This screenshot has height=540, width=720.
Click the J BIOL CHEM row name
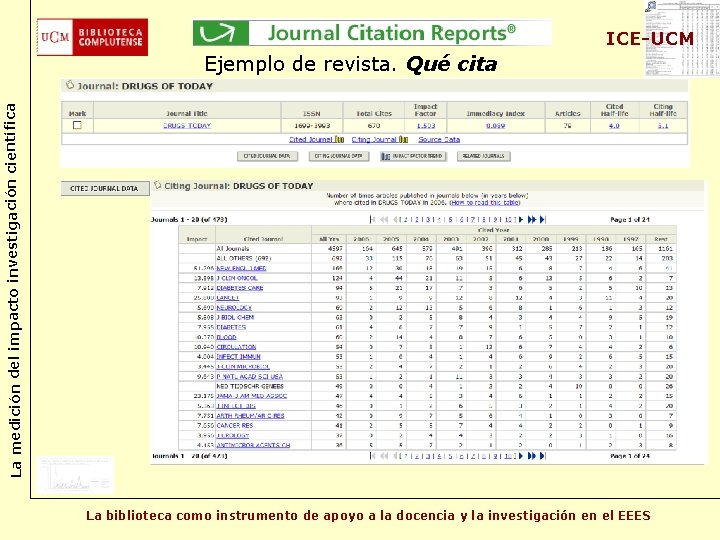[x=235, y=317]
